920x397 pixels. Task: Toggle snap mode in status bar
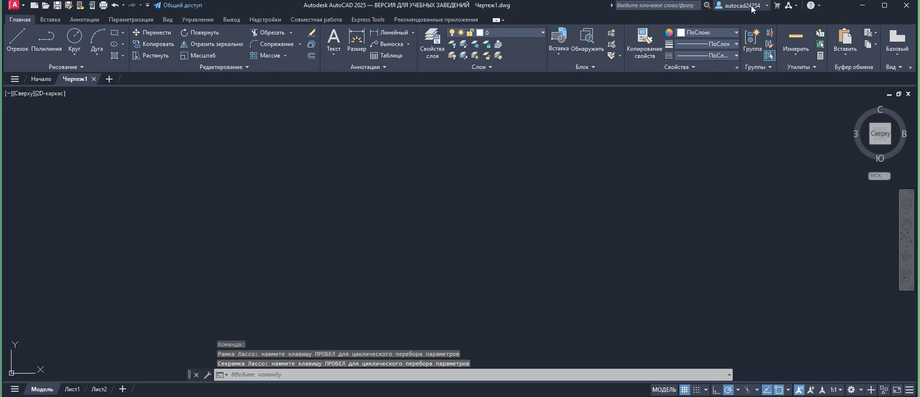click(696, 390)
